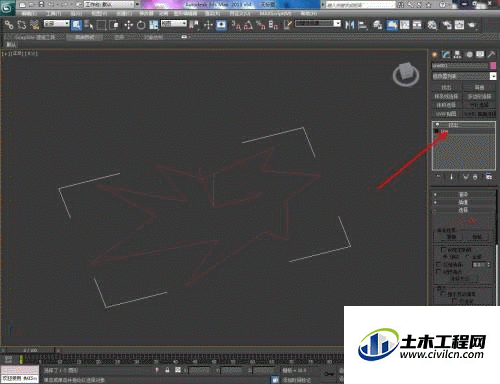Toggle the Show Vertex Numbers checkbox
This screenshot has height=384, width=500.
tap(443, 294)
